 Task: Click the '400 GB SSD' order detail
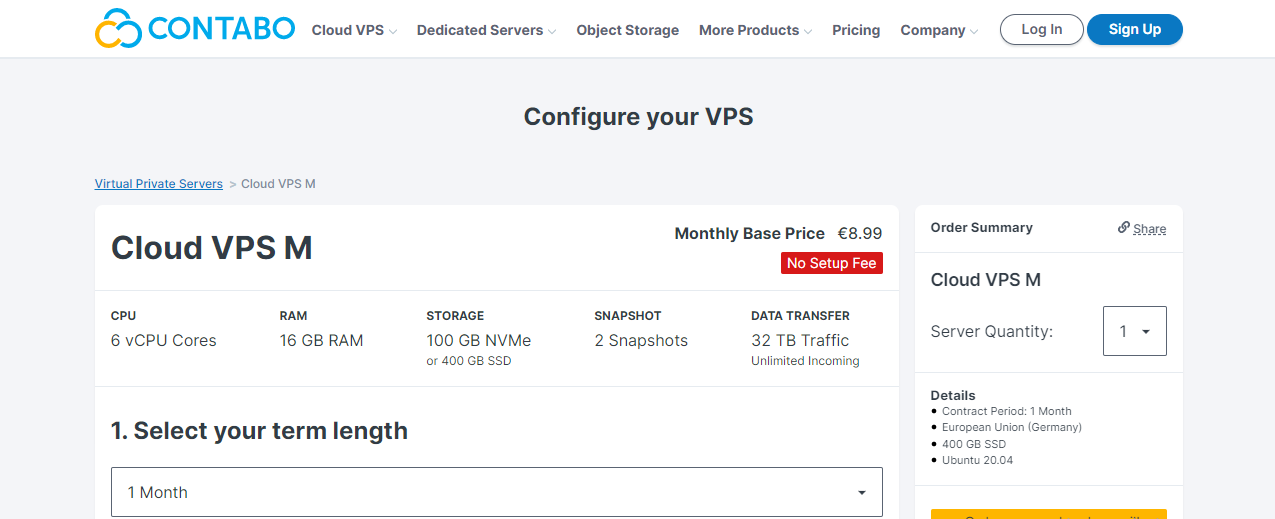974,444
